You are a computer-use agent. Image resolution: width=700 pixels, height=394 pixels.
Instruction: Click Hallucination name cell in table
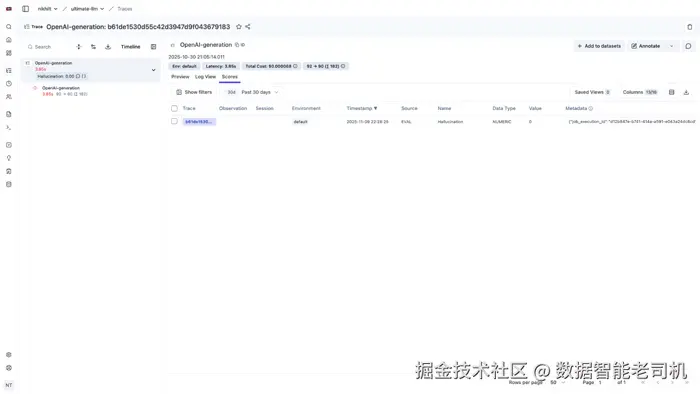(x=450, y=121)
